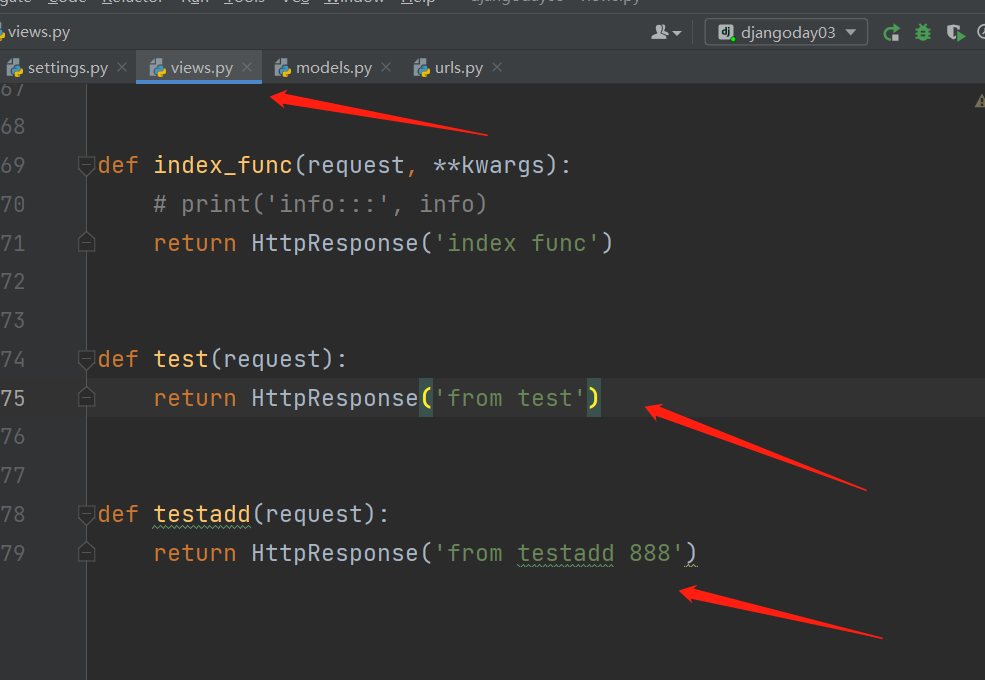Click the warning indicator at editor top right

click(980, 101)
